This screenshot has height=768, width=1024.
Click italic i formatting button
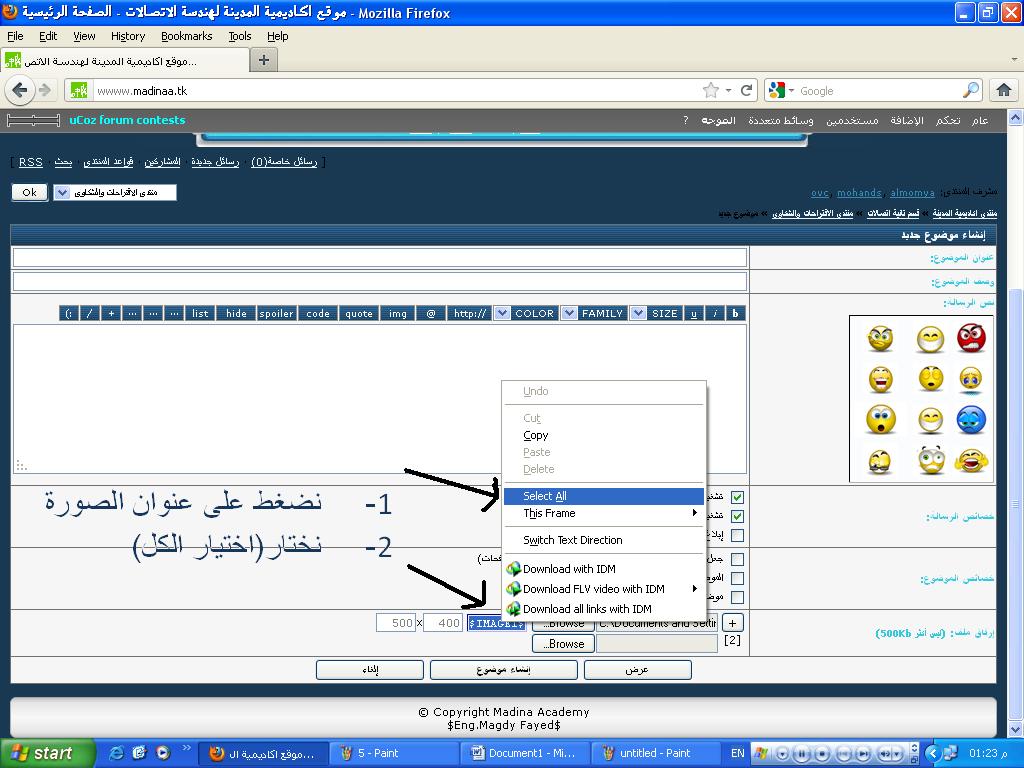point(715,313)
